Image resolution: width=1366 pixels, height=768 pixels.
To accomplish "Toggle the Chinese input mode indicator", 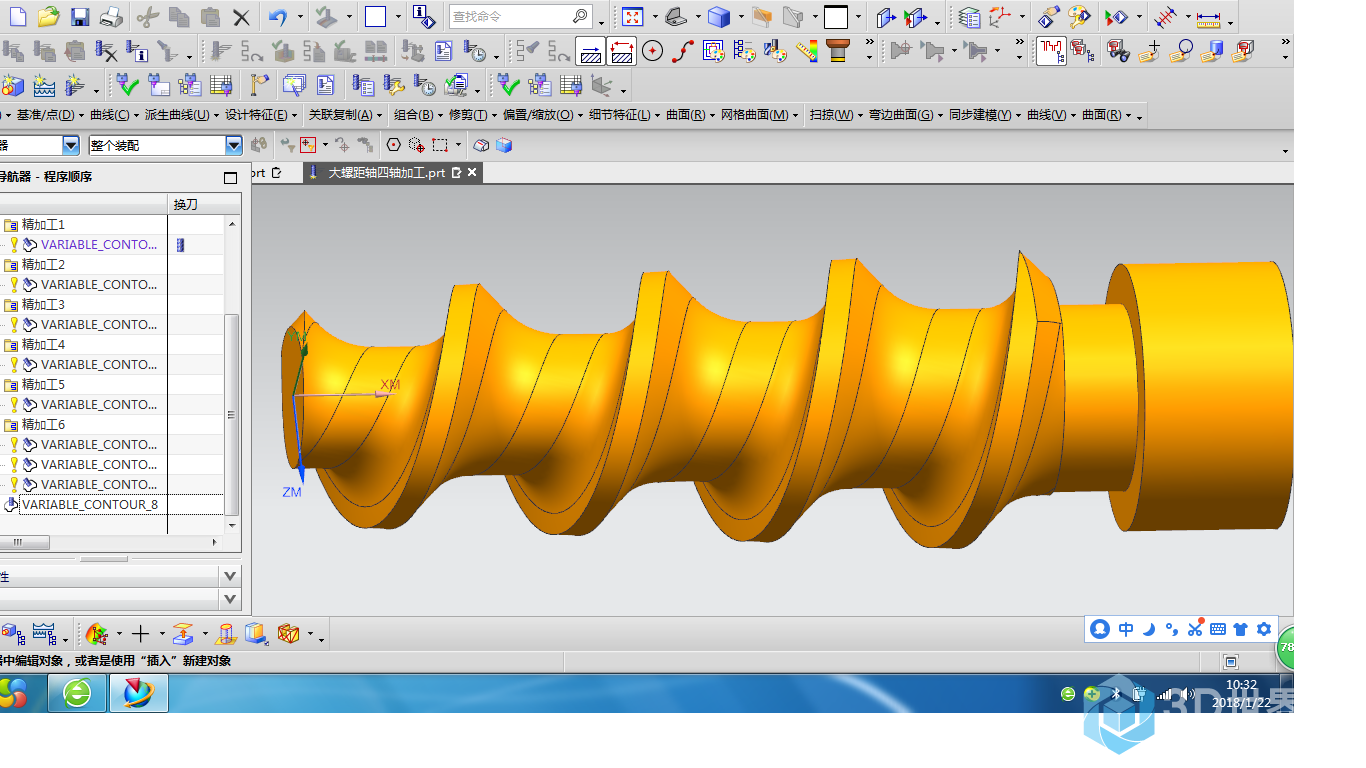I will (1126, 629).
